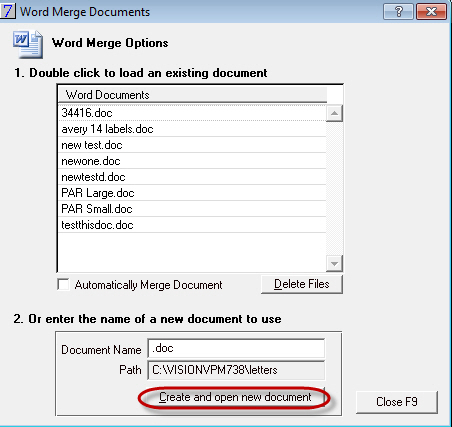Click the Delete Files button

click(302, 284)
